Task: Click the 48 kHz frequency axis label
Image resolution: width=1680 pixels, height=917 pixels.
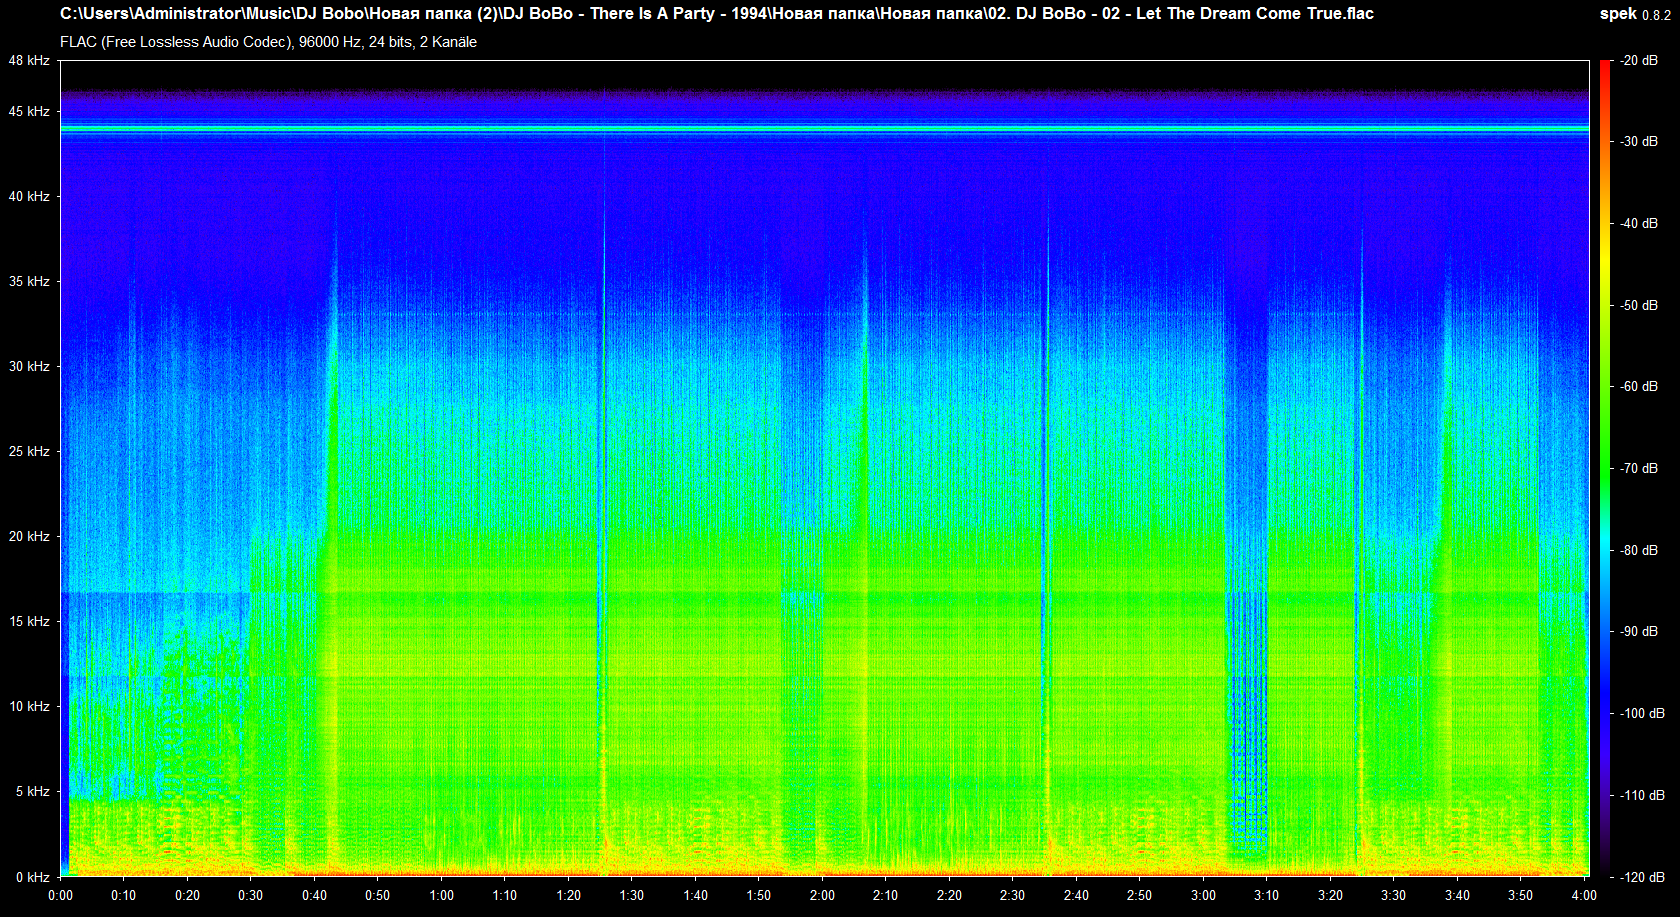Action: 29,61
